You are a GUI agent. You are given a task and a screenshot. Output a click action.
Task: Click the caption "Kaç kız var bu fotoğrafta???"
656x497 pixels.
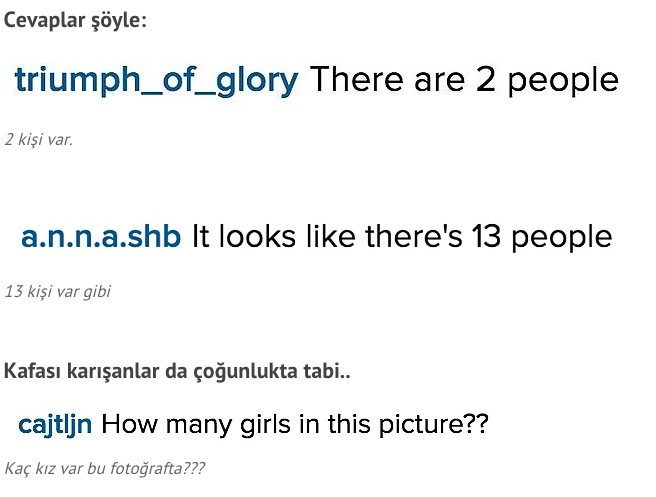pyautogui.click(x=104, y=467)
